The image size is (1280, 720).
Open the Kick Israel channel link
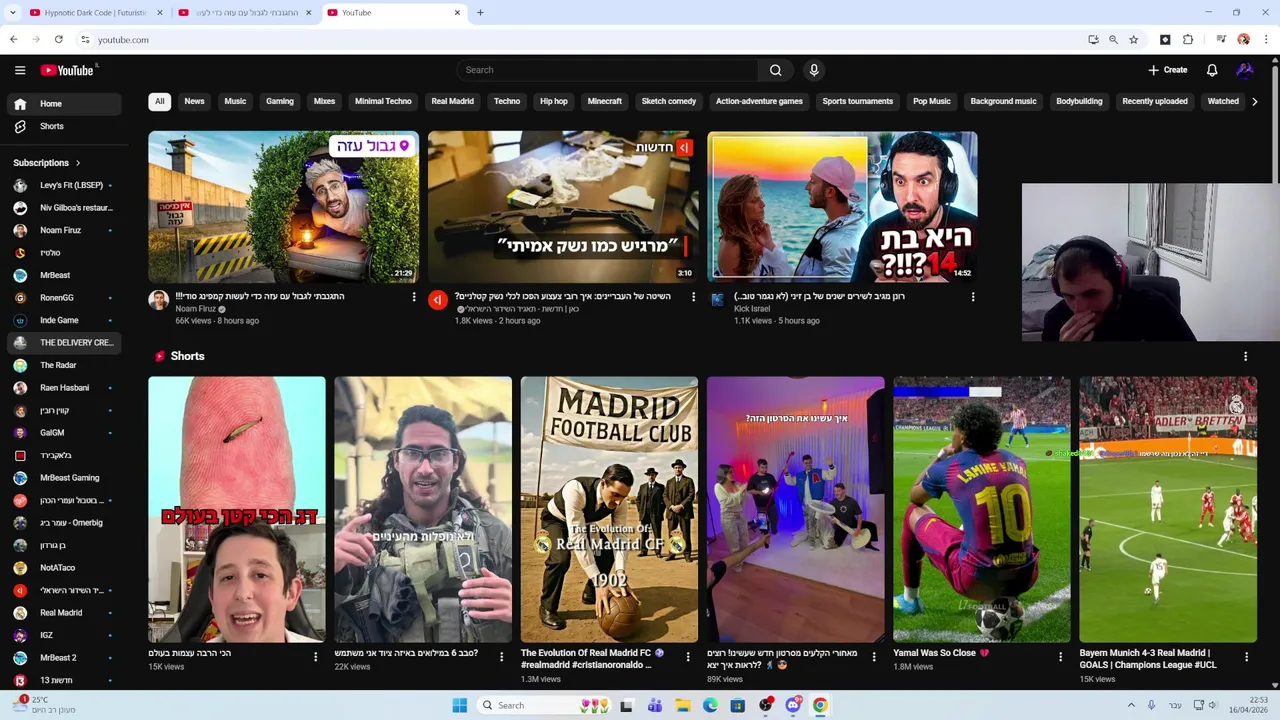752,309
